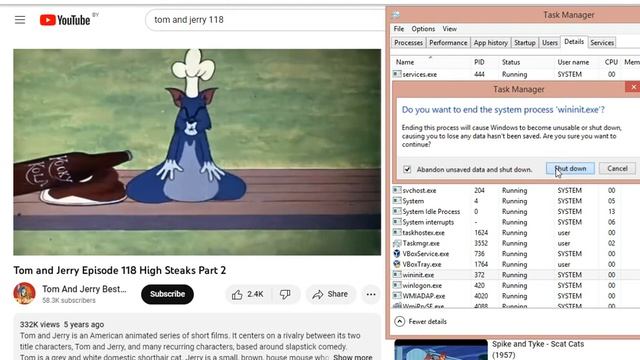This screenshot has height=360, width=640.
Task: Click the 332K views text
Action: tap(40, 324)
